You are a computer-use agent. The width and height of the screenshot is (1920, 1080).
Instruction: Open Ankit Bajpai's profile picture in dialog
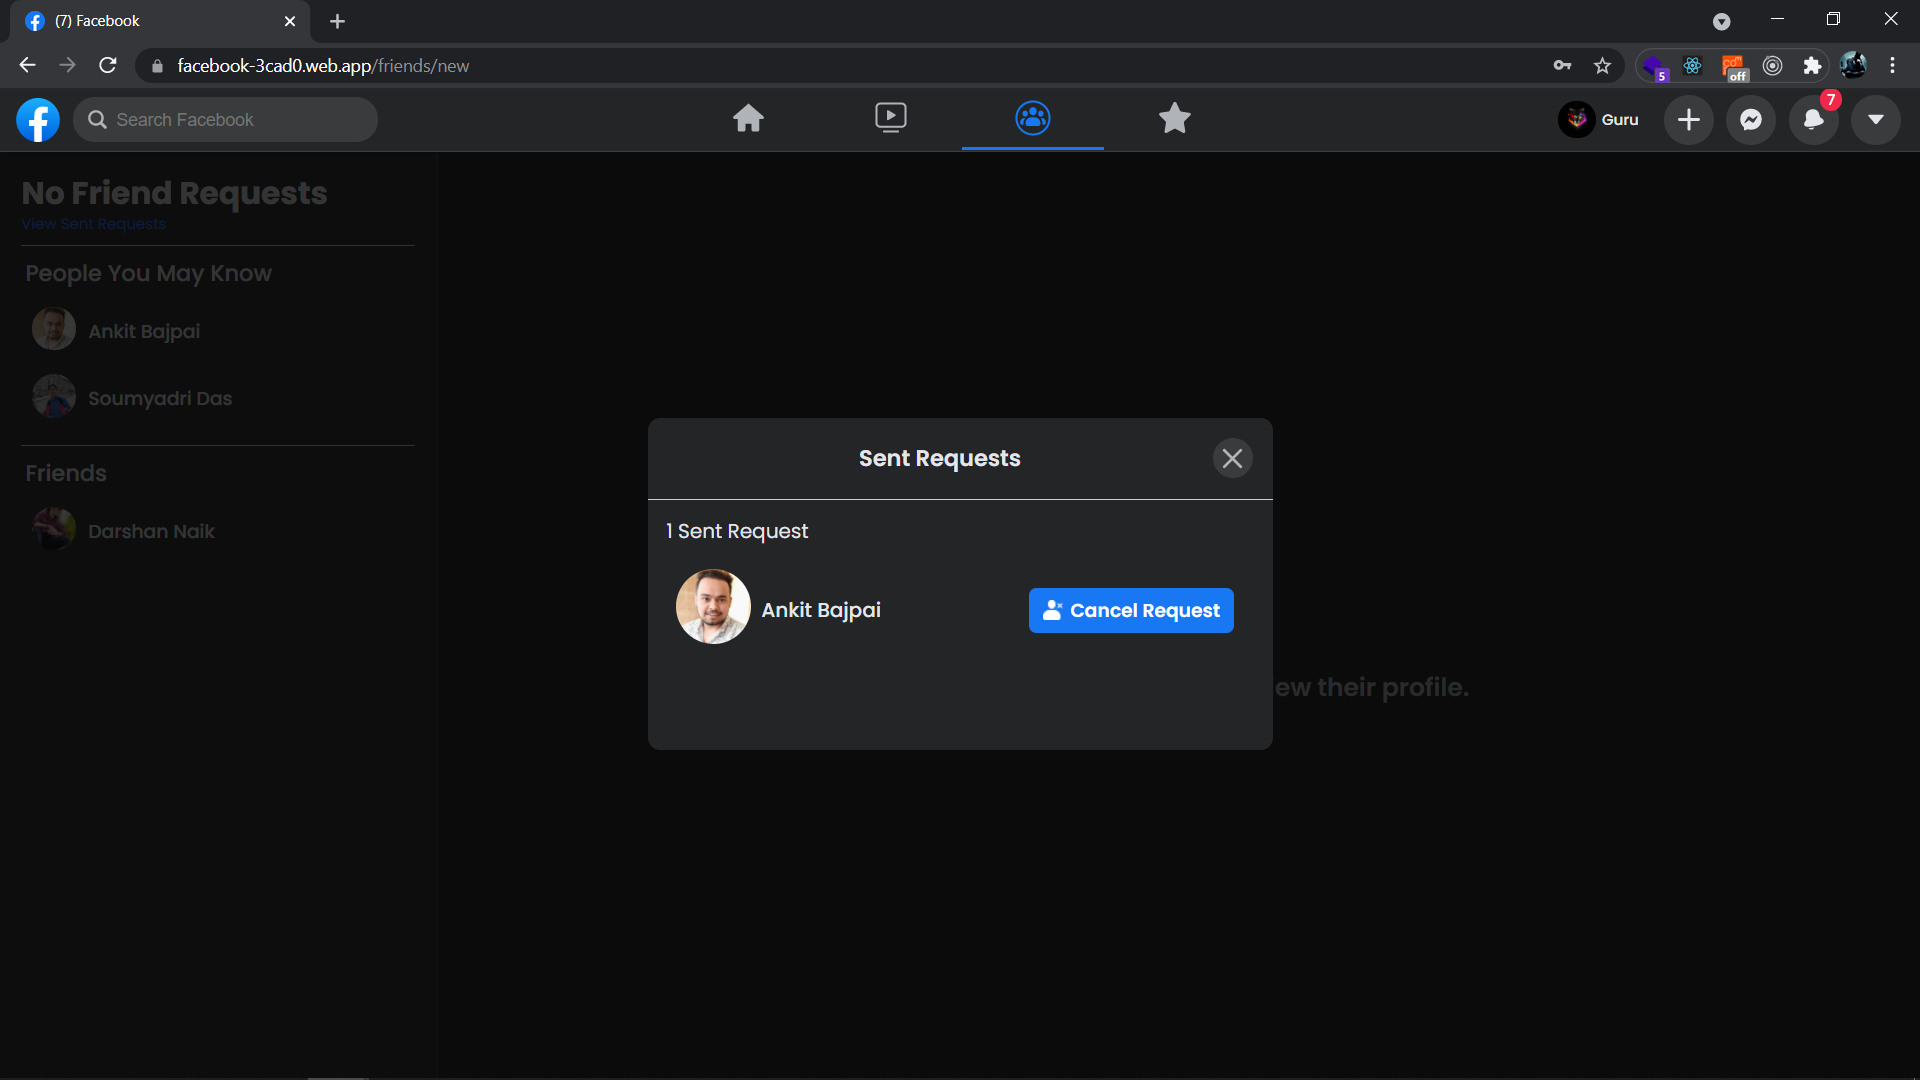713,607
